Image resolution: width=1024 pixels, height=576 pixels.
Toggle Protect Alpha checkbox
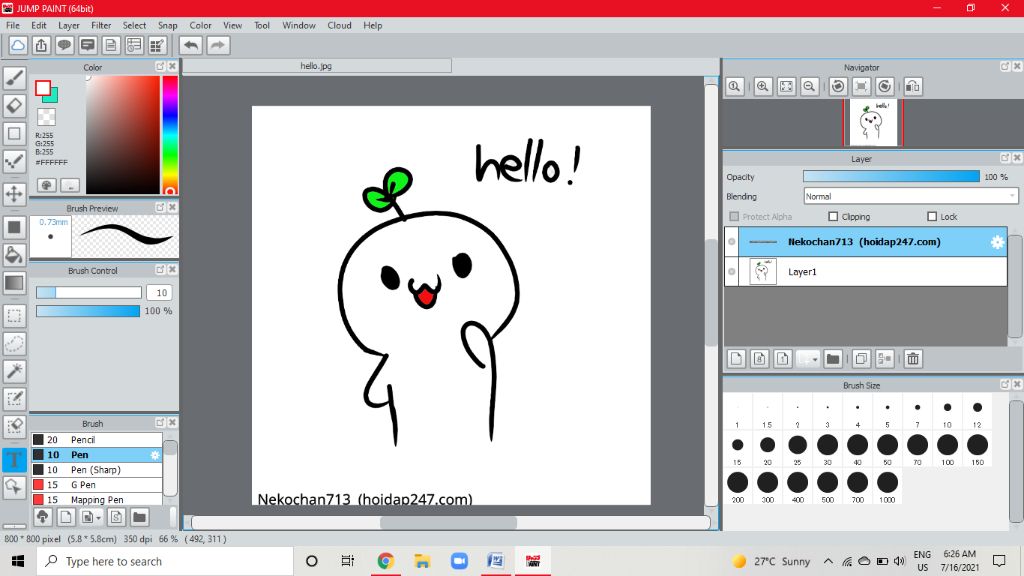pyautogui.click(x=734, y=216)
